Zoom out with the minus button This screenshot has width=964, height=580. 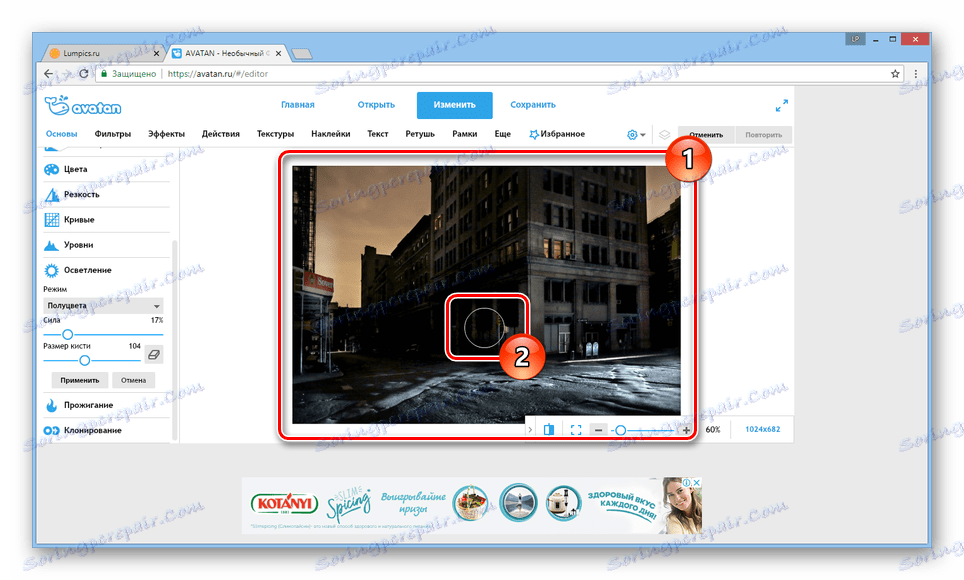coord(598,430)
